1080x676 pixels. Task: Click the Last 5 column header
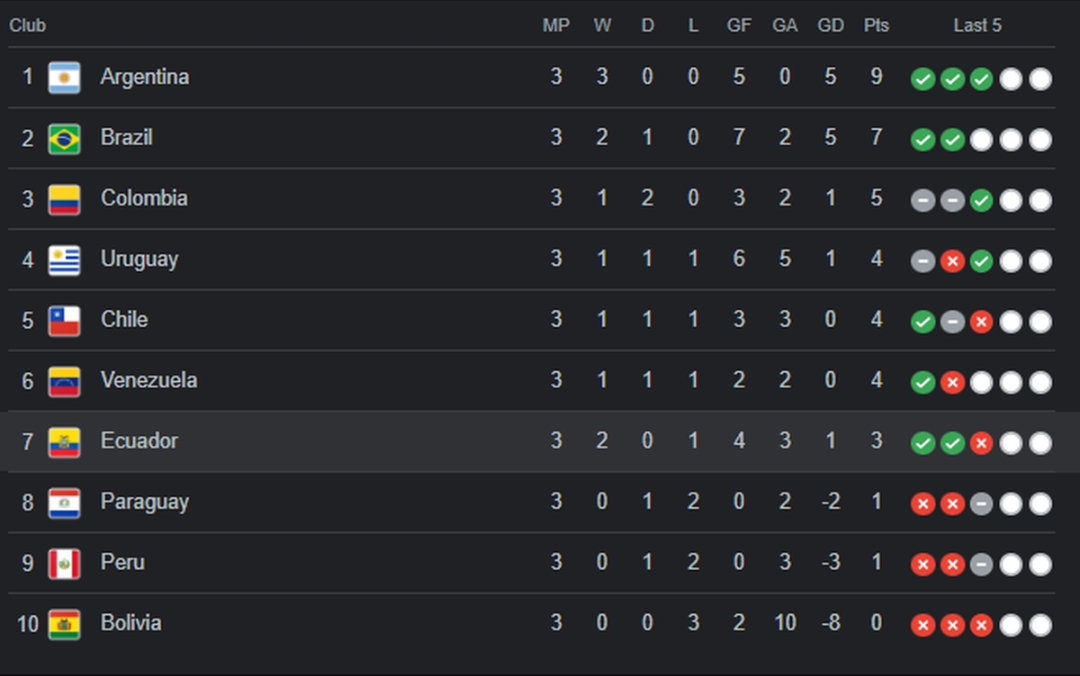(x=977, y=25)
